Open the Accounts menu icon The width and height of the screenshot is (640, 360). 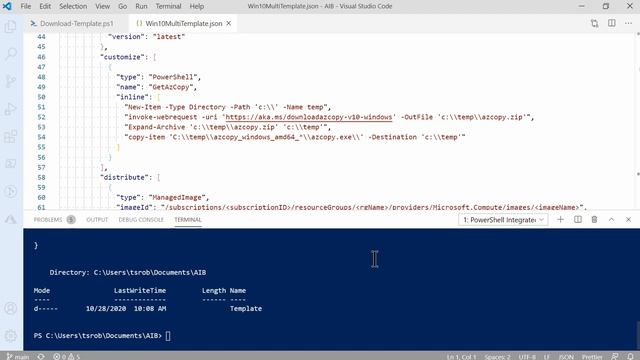11,308
